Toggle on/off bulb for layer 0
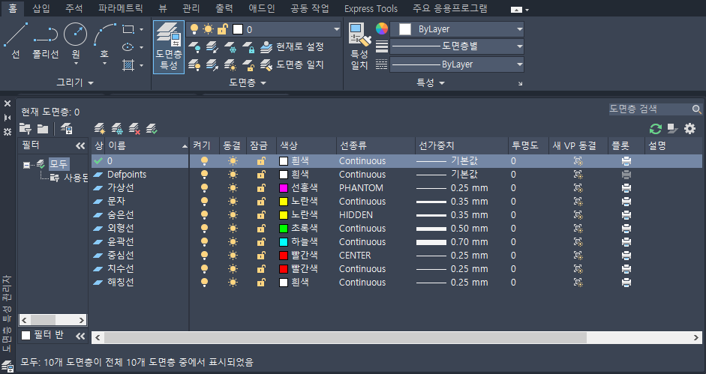The height and width of the screenshot is (374, 706). pyautogui.click(x=204, y=161)
